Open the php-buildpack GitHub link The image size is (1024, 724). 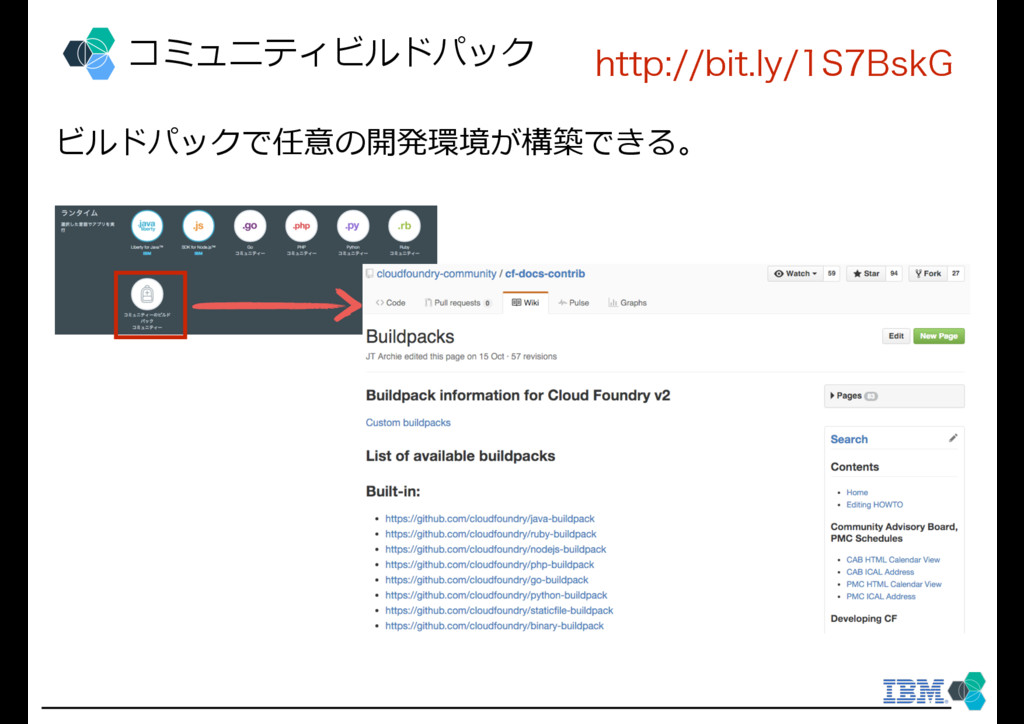pyautogui.click(x=490, y=564)
